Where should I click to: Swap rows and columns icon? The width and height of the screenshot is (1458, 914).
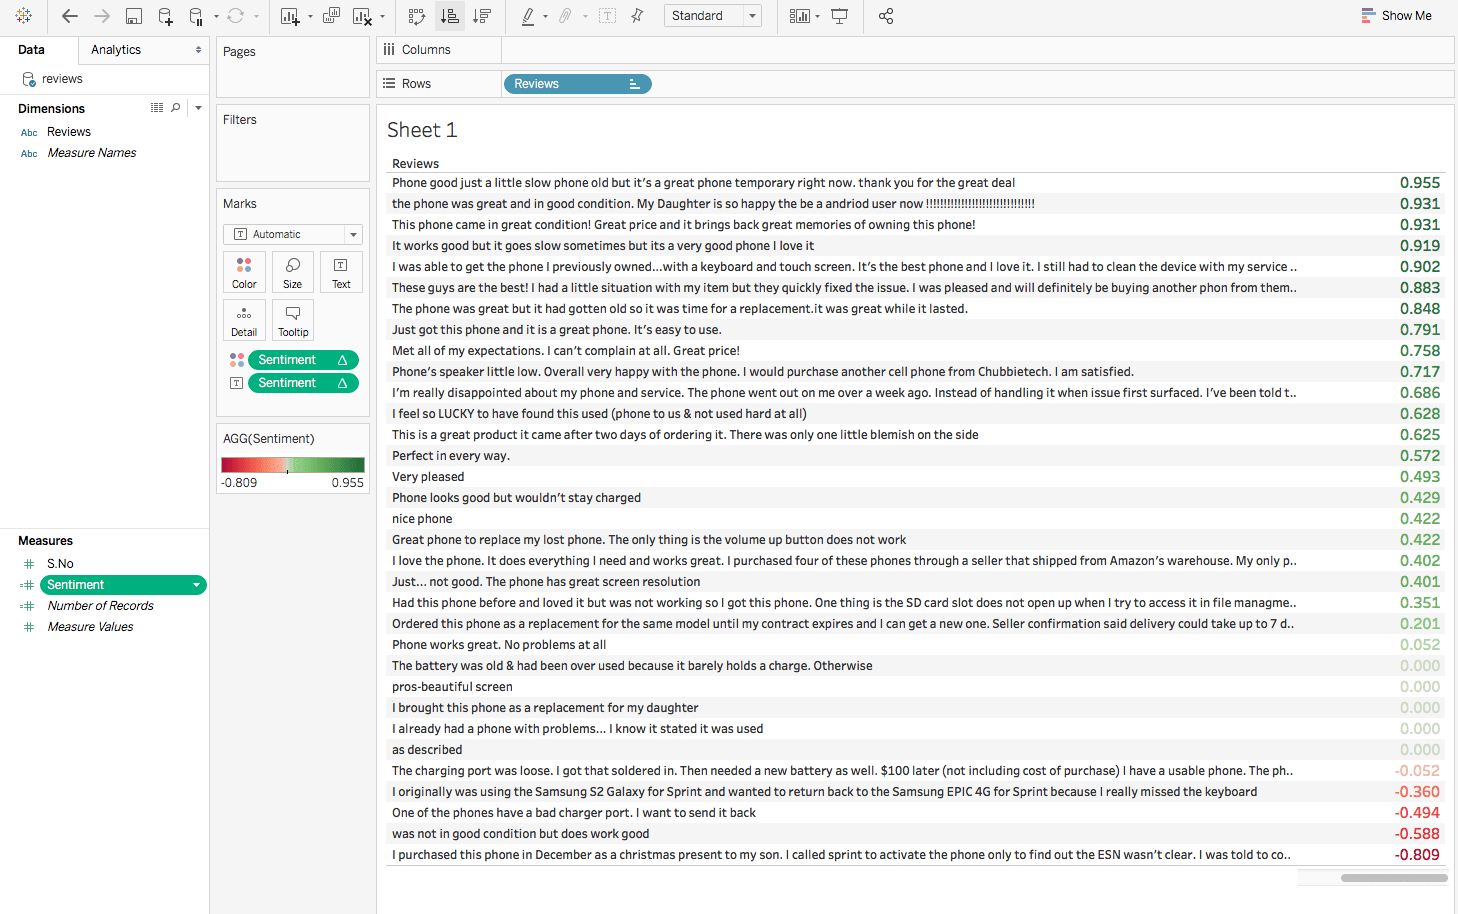tap(417, 16)
